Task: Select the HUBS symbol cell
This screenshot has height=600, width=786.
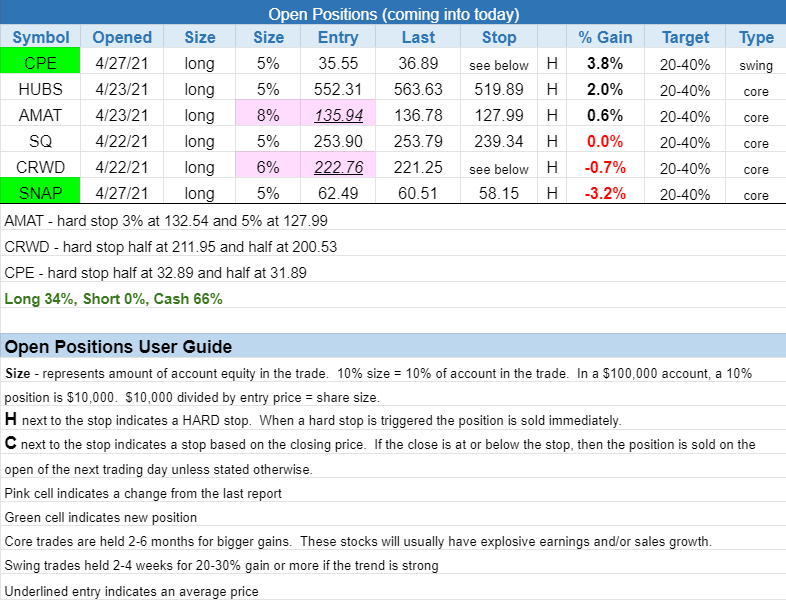Action: coord(40,89)
